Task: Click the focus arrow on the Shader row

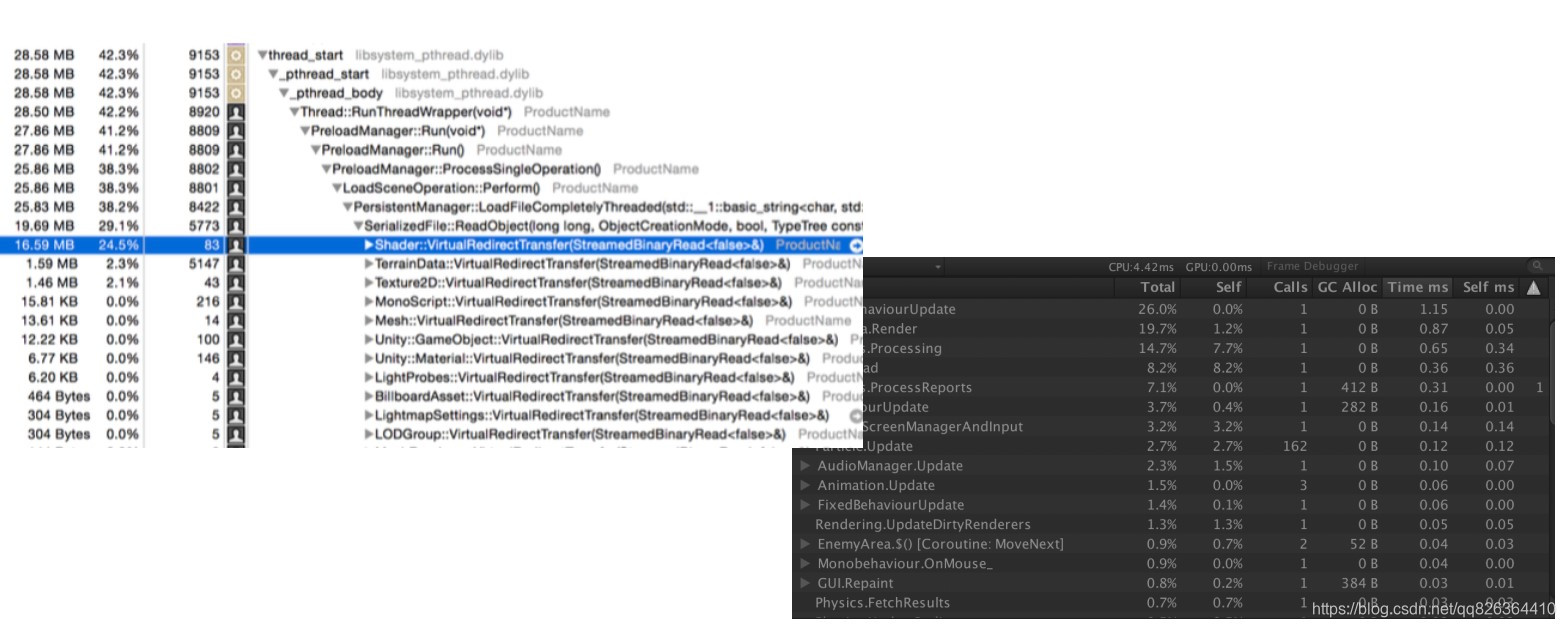Action: (856, 245)
